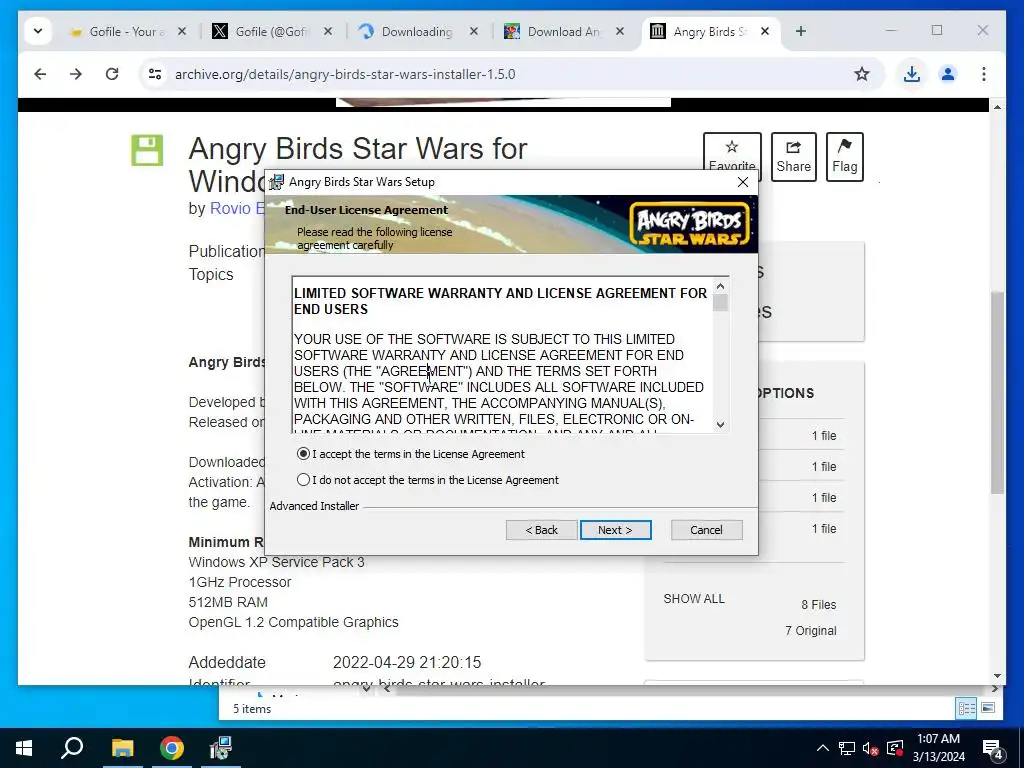Close the Angry Birds Star Wars Setup dialog
1024x768 pixels.
pos(743,182)
